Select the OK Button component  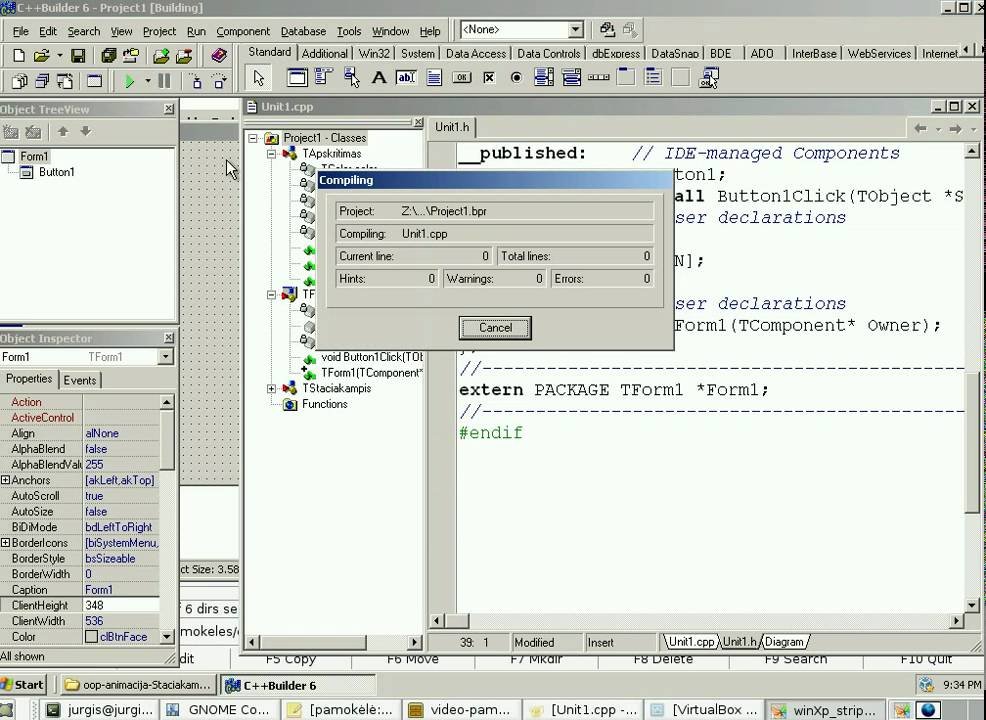[462, 78]
